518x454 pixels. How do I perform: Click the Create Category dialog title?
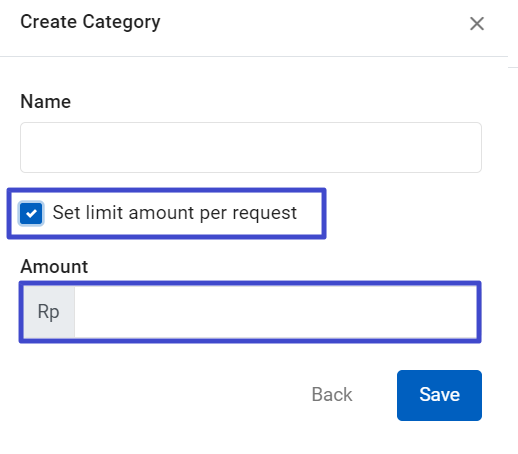[90, 22]
